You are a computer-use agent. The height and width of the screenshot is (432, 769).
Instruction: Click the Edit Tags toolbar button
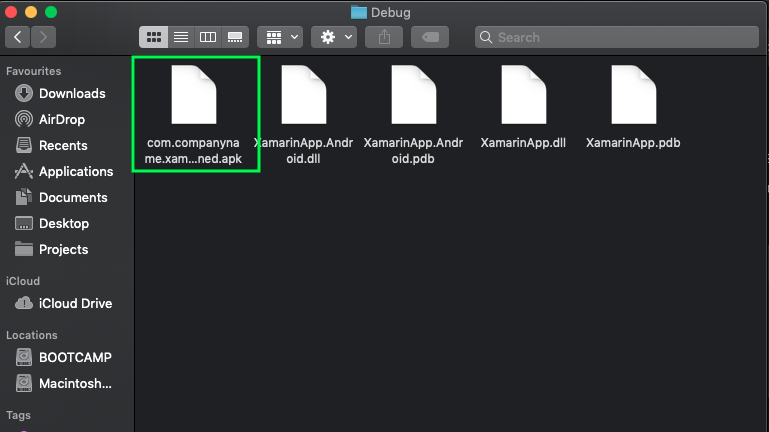[x=430, y=37]
